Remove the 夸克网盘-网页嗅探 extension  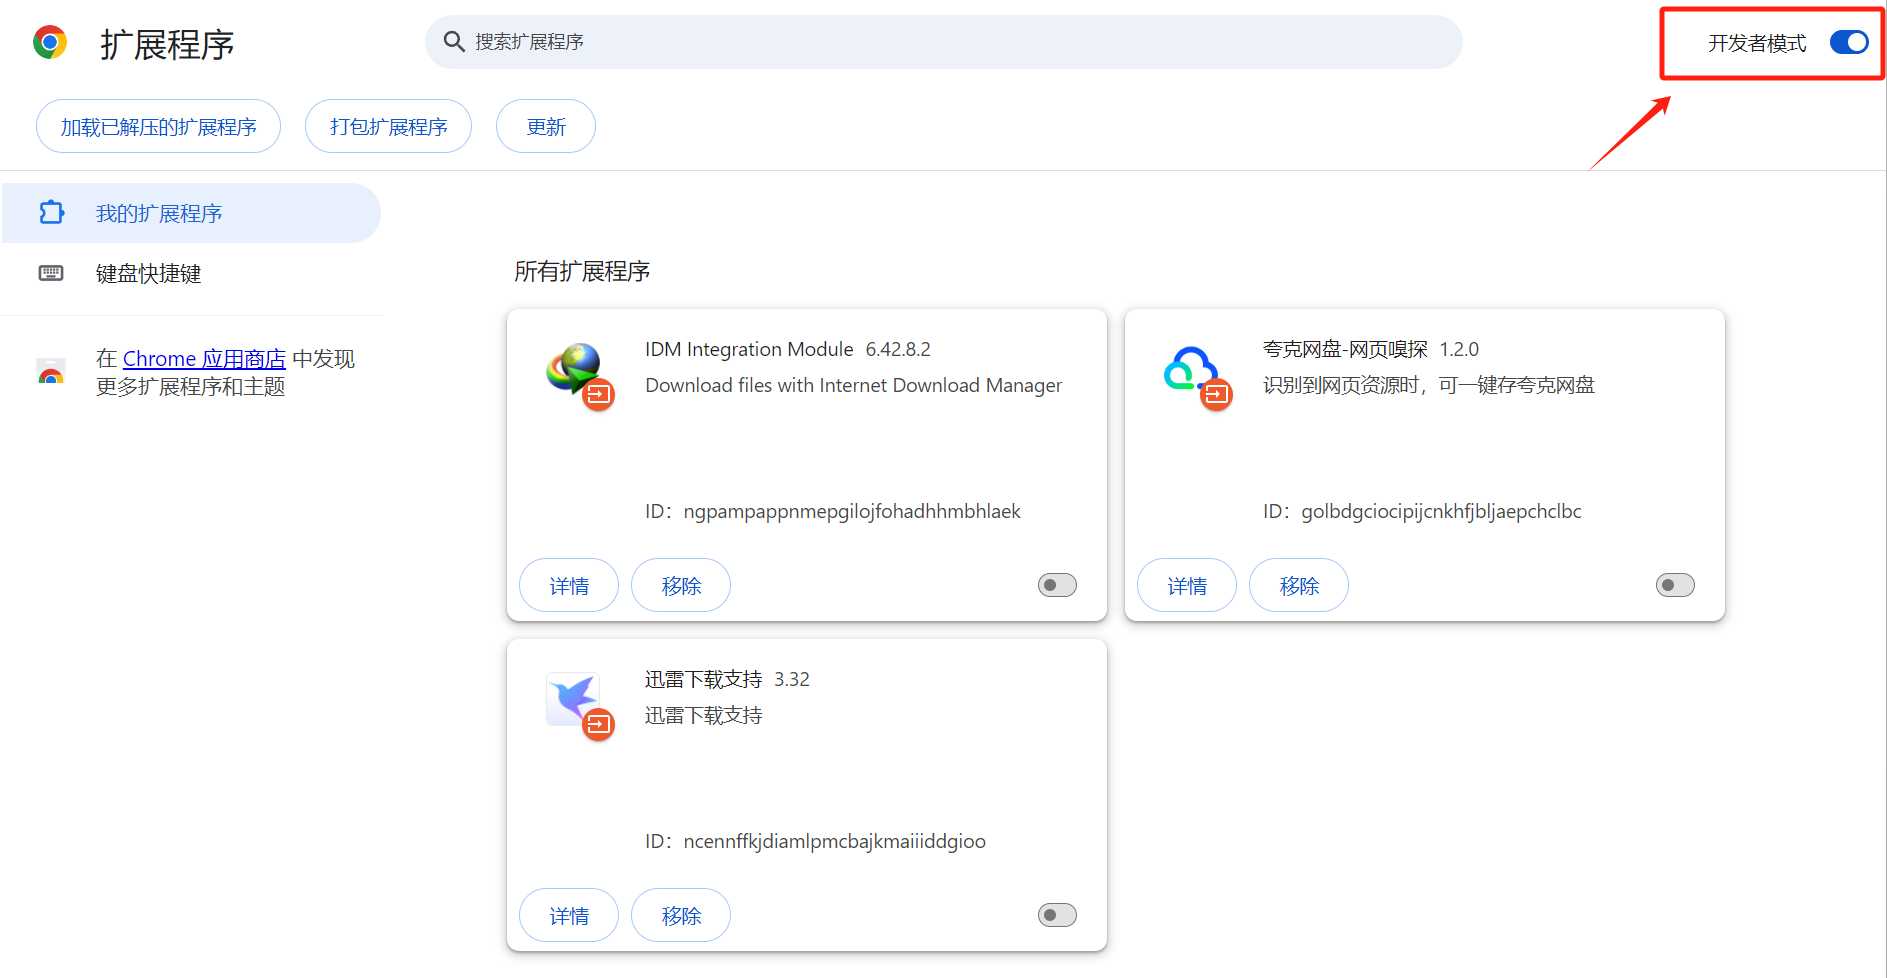(1299, 585)
